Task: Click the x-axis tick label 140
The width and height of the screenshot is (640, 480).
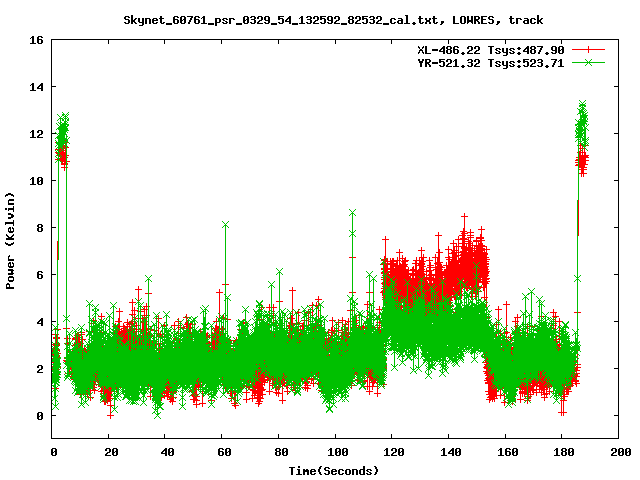Action: pos(451,452)
